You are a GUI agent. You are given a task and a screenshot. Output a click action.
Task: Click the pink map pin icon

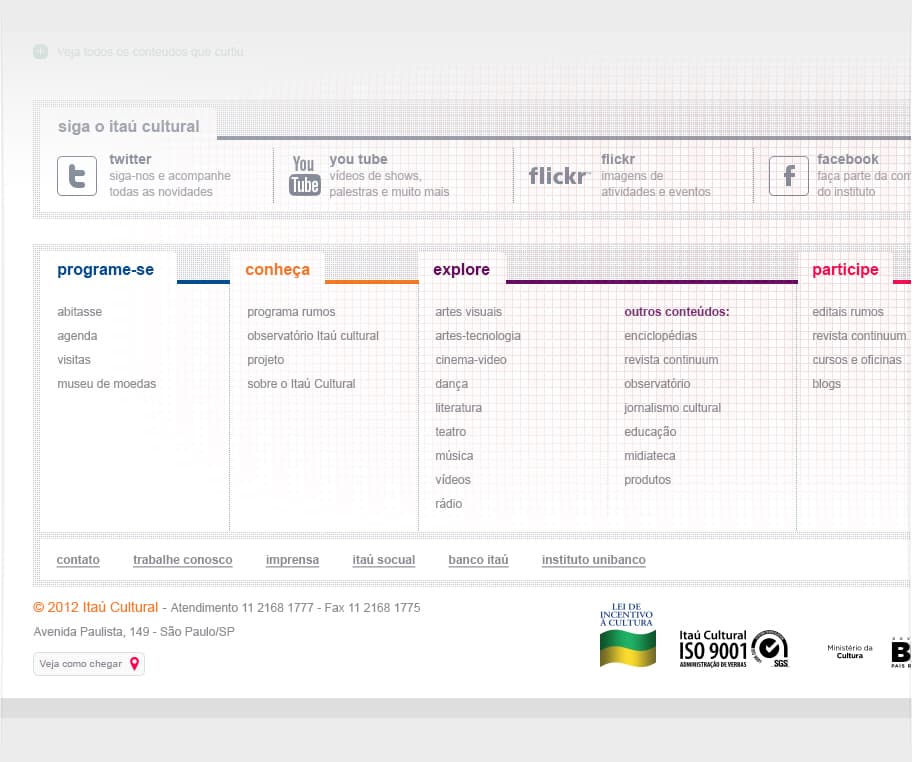click(134, 664)
